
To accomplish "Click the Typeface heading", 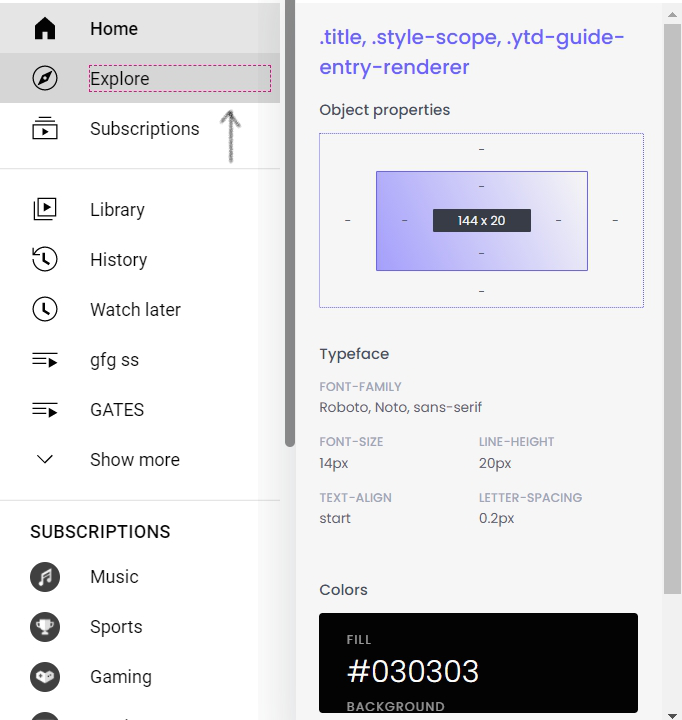I will 354,354.
